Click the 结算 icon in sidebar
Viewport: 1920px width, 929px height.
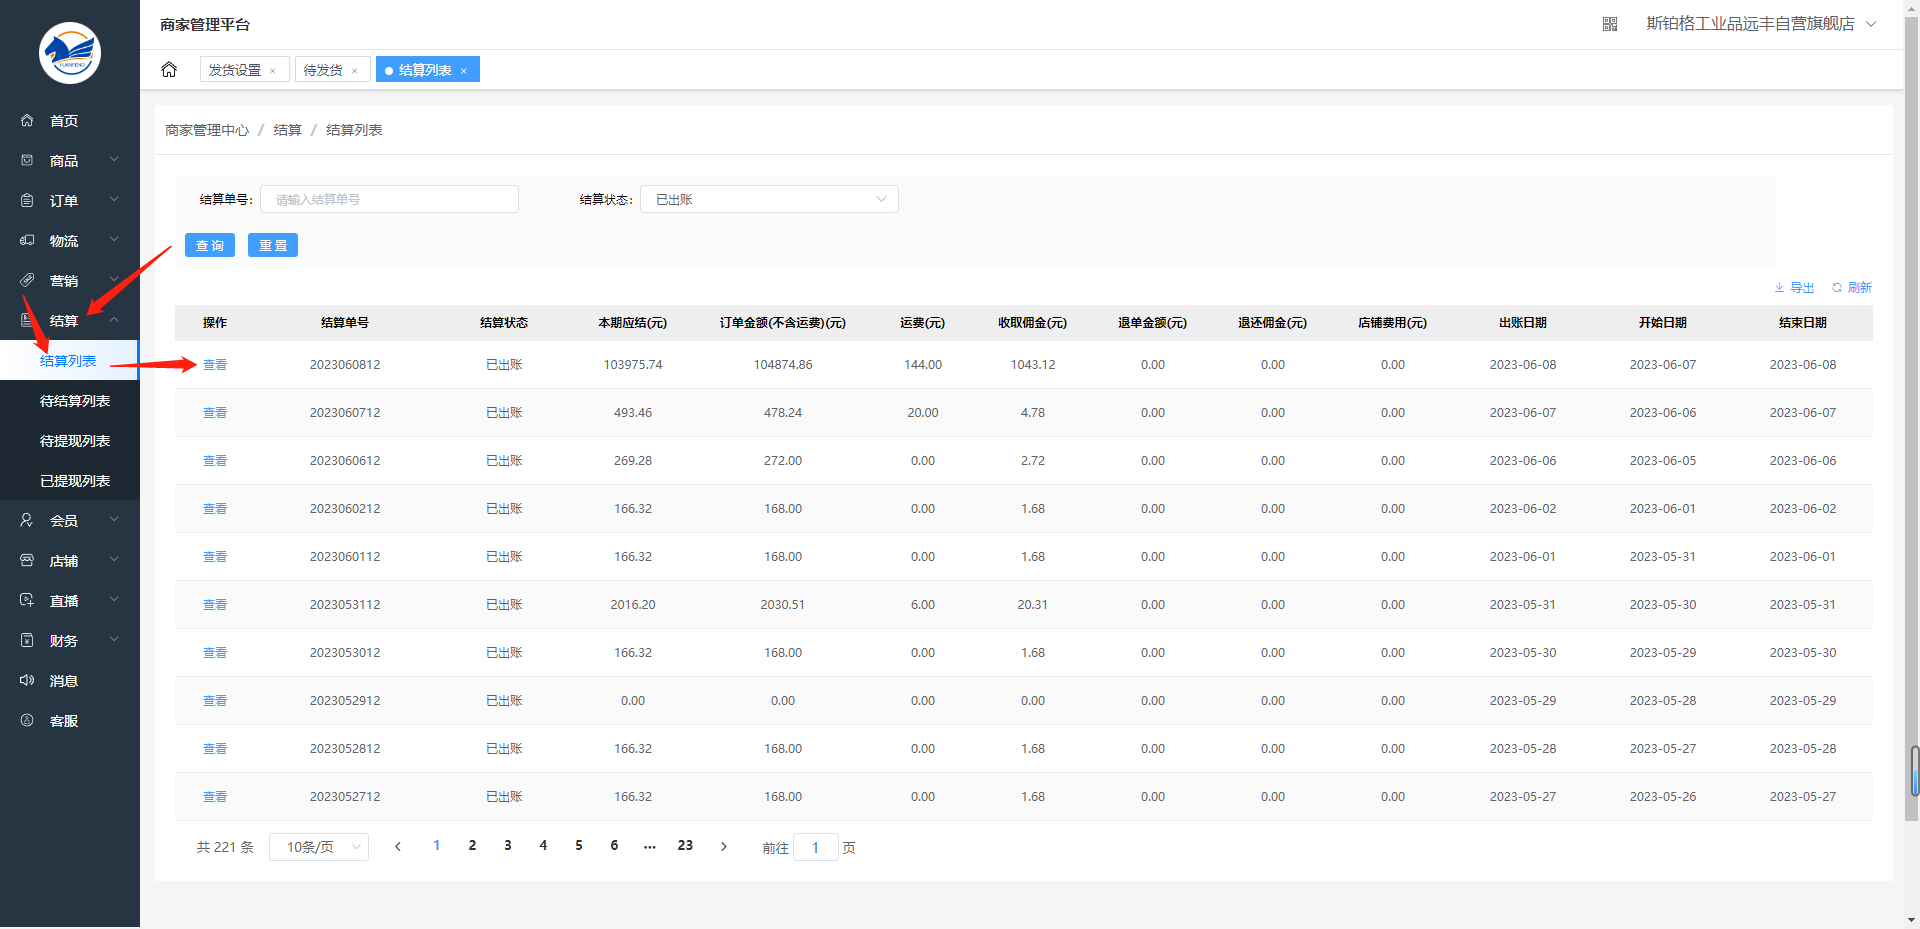point(27,320)
